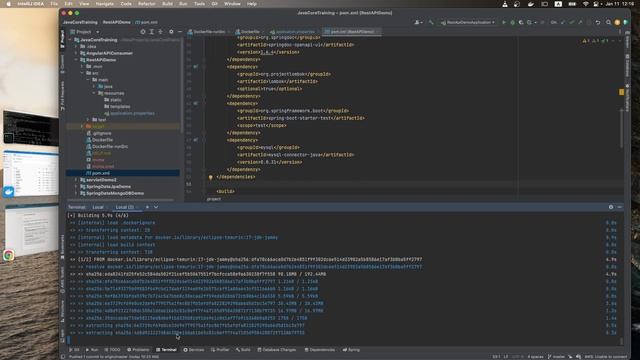Click the editor vertical scrollbar warning marker
This screenshot has width=640, height=360.
click(621, 92)
